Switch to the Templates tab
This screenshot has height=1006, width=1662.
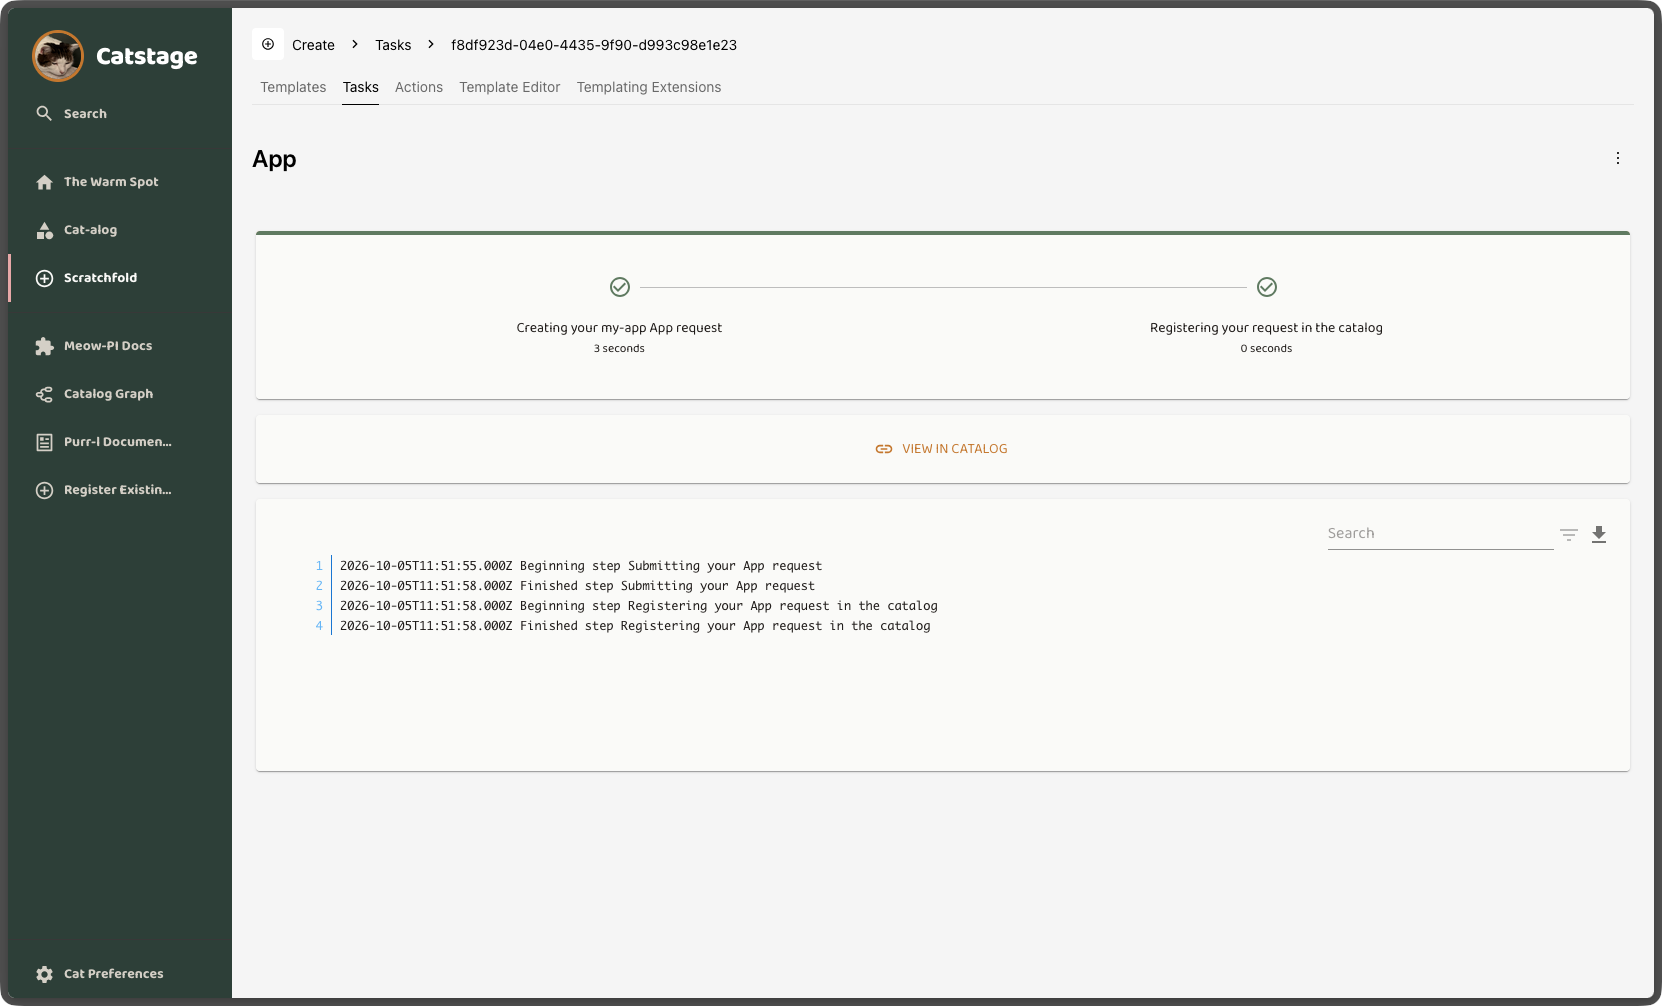pos(293,87)
